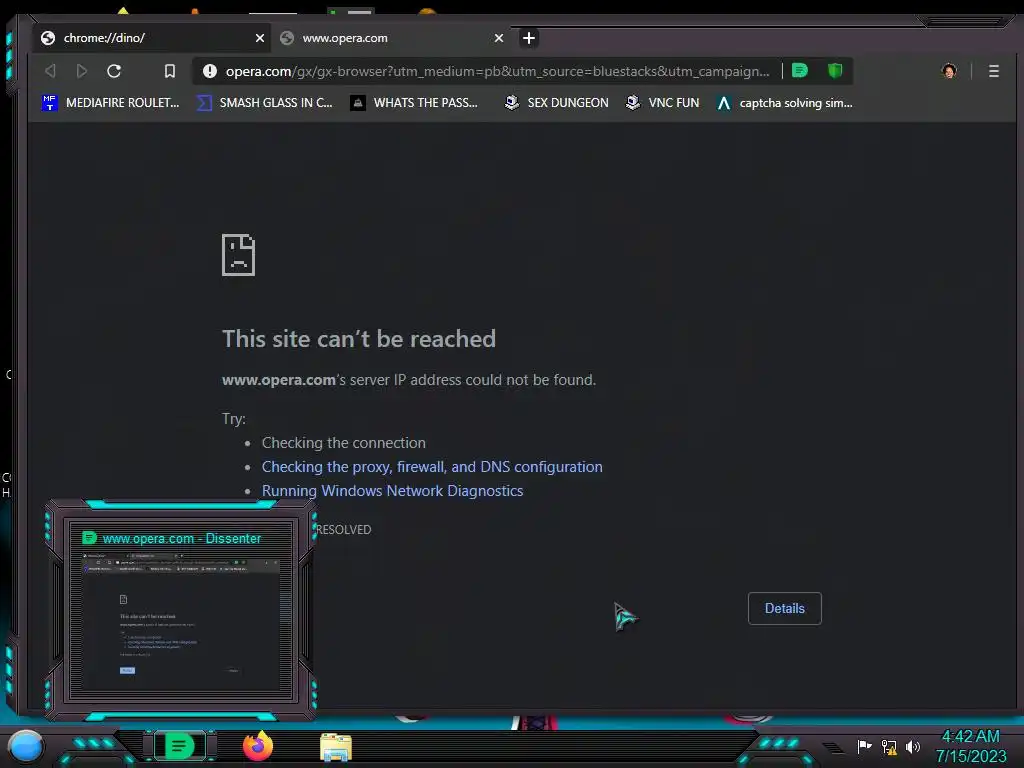Image resolution: width=1024 pixels, height=768 pixels.
Task: Open the WHATS THE PASS... bookmark
Action: [413, 103]
